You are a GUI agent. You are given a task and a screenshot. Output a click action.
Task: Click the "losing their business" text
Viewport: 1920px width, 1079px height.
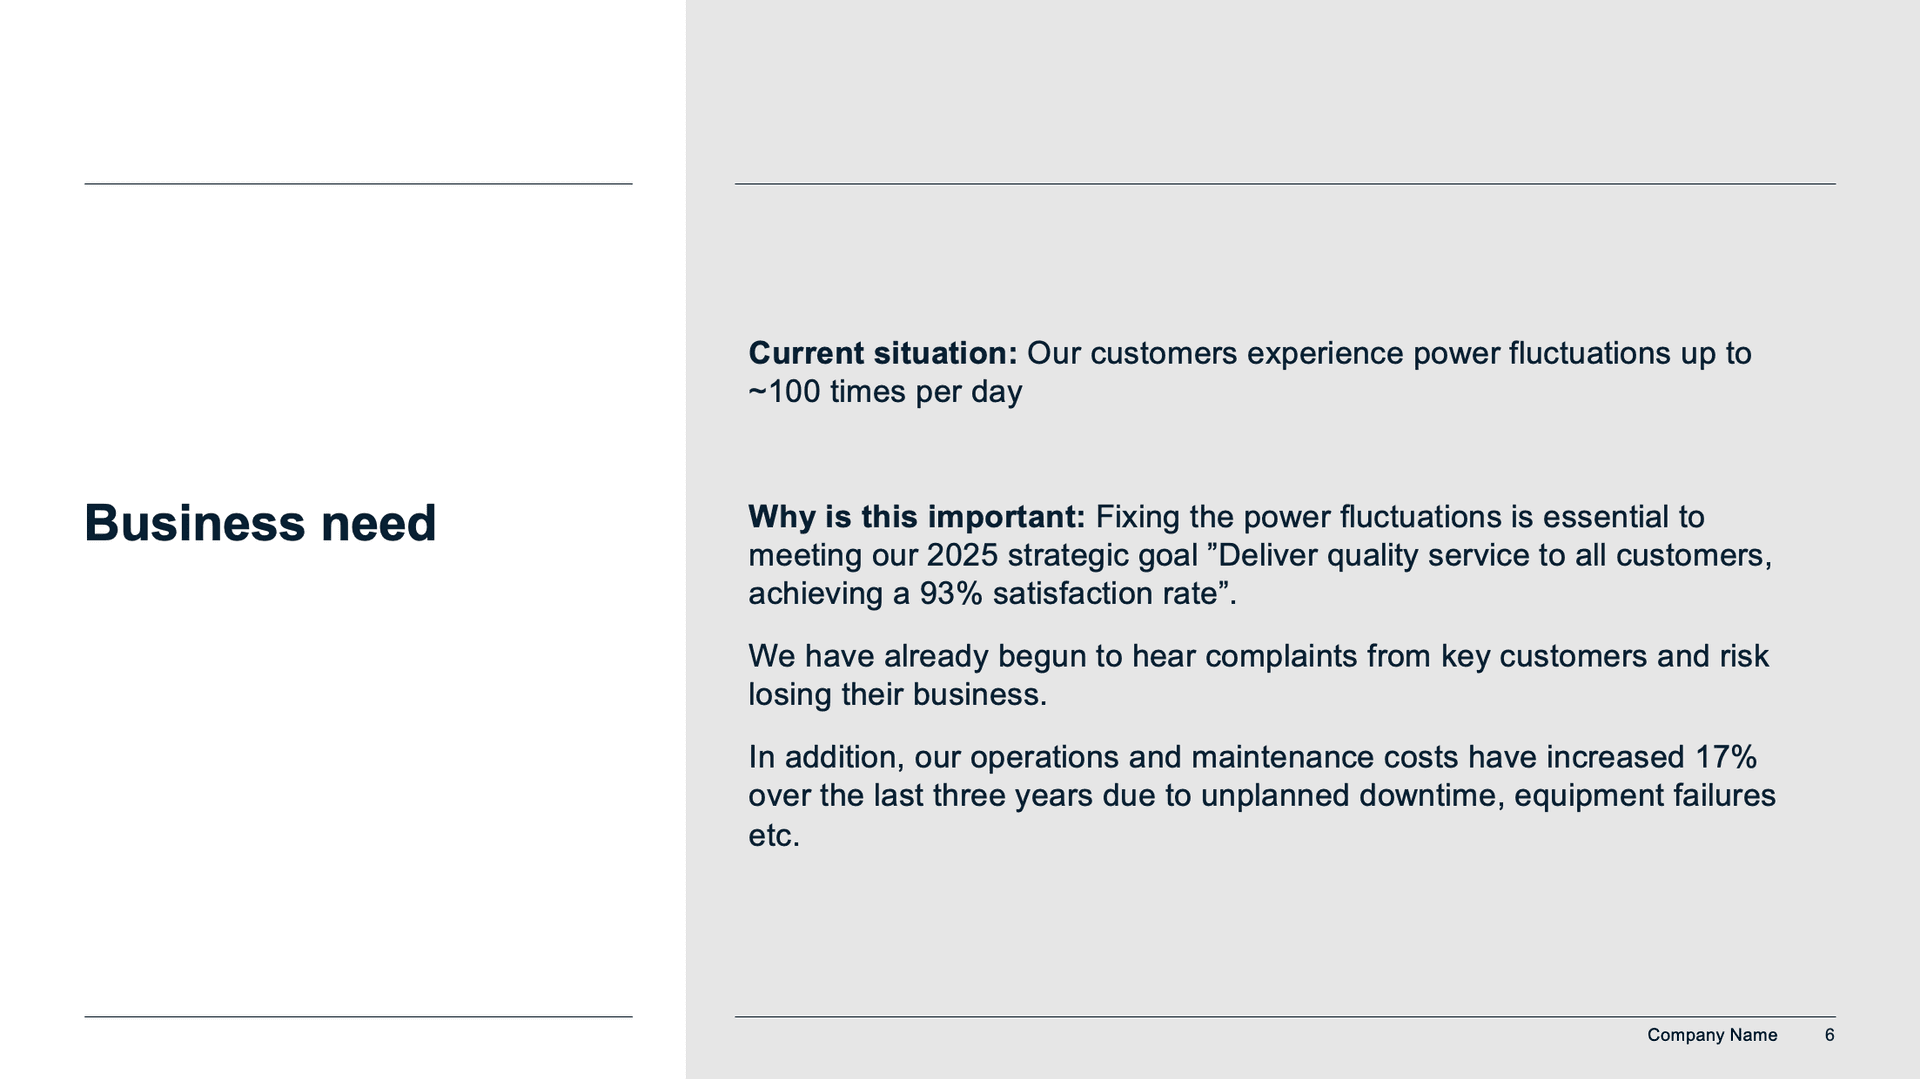pyautogui.click(x=897, y=695)
